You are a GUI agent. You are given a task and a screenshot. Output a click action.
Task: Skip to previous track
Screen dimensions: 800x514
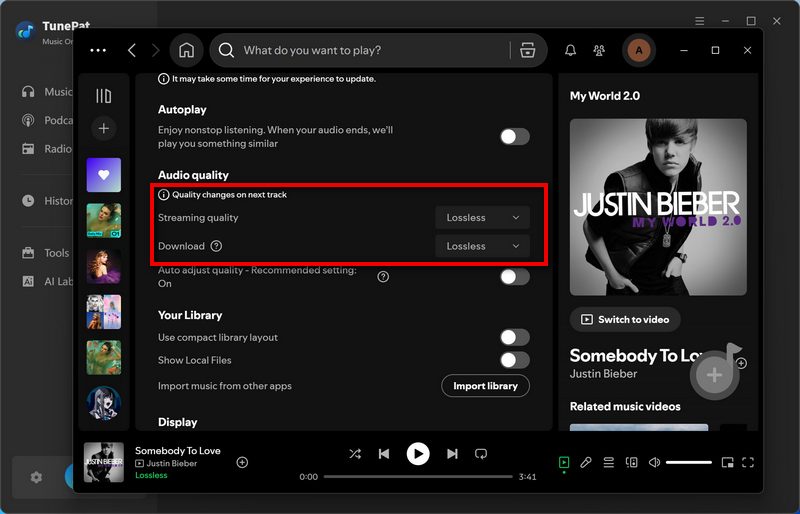[x=384, y=454]
